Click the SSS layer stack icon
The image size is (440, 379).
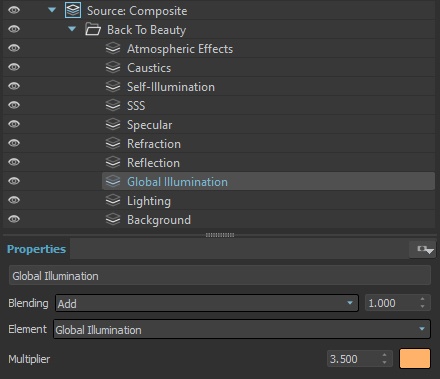[113, 105]
